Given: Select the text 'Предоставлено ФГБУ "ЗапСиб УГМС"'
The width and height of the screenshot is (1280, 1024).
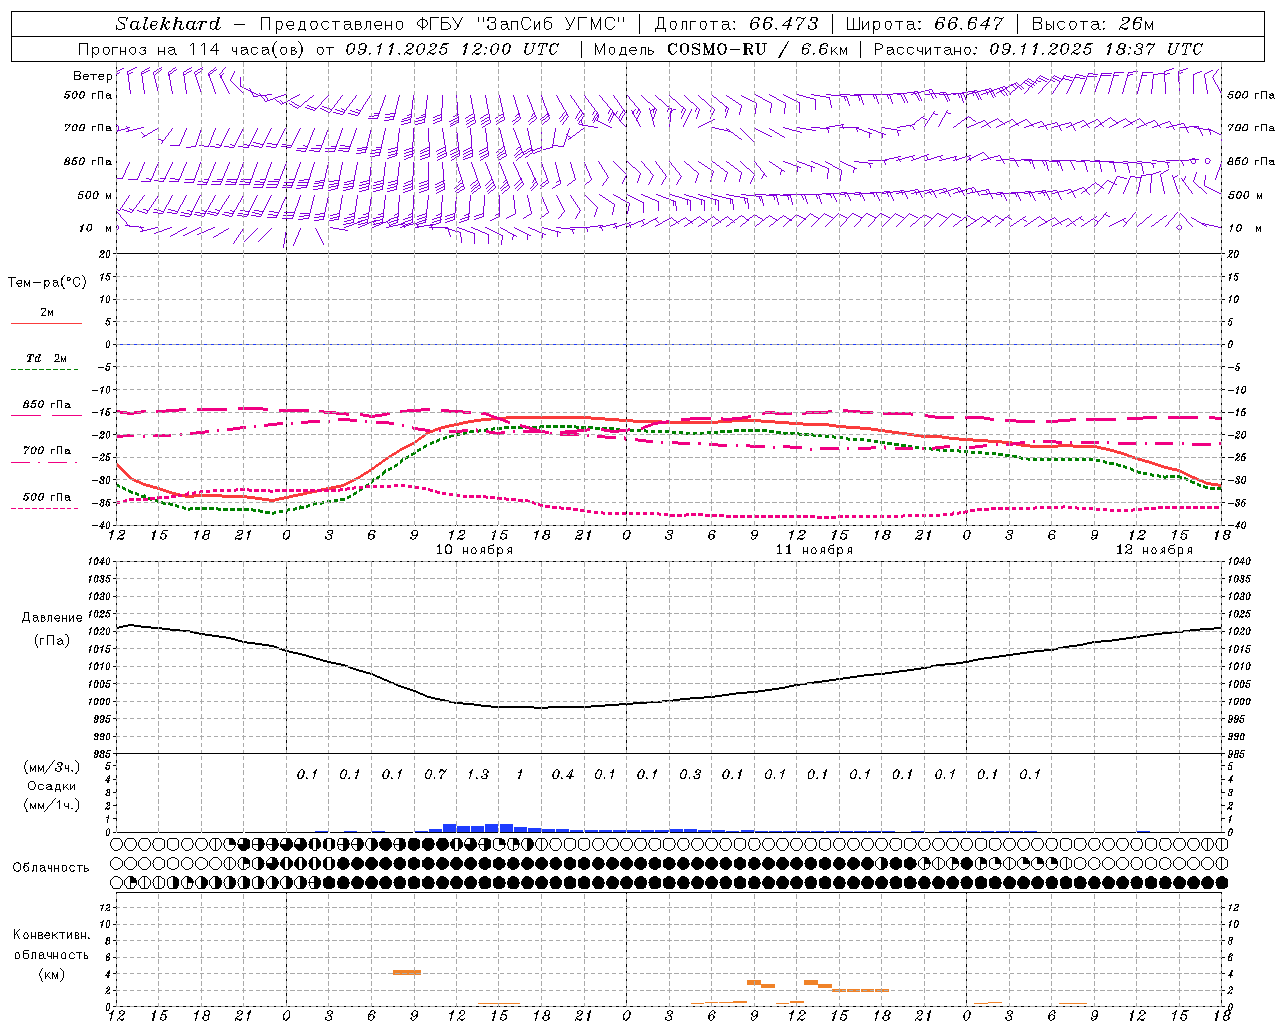Looking at the screenshot, I should coord(442,24).
